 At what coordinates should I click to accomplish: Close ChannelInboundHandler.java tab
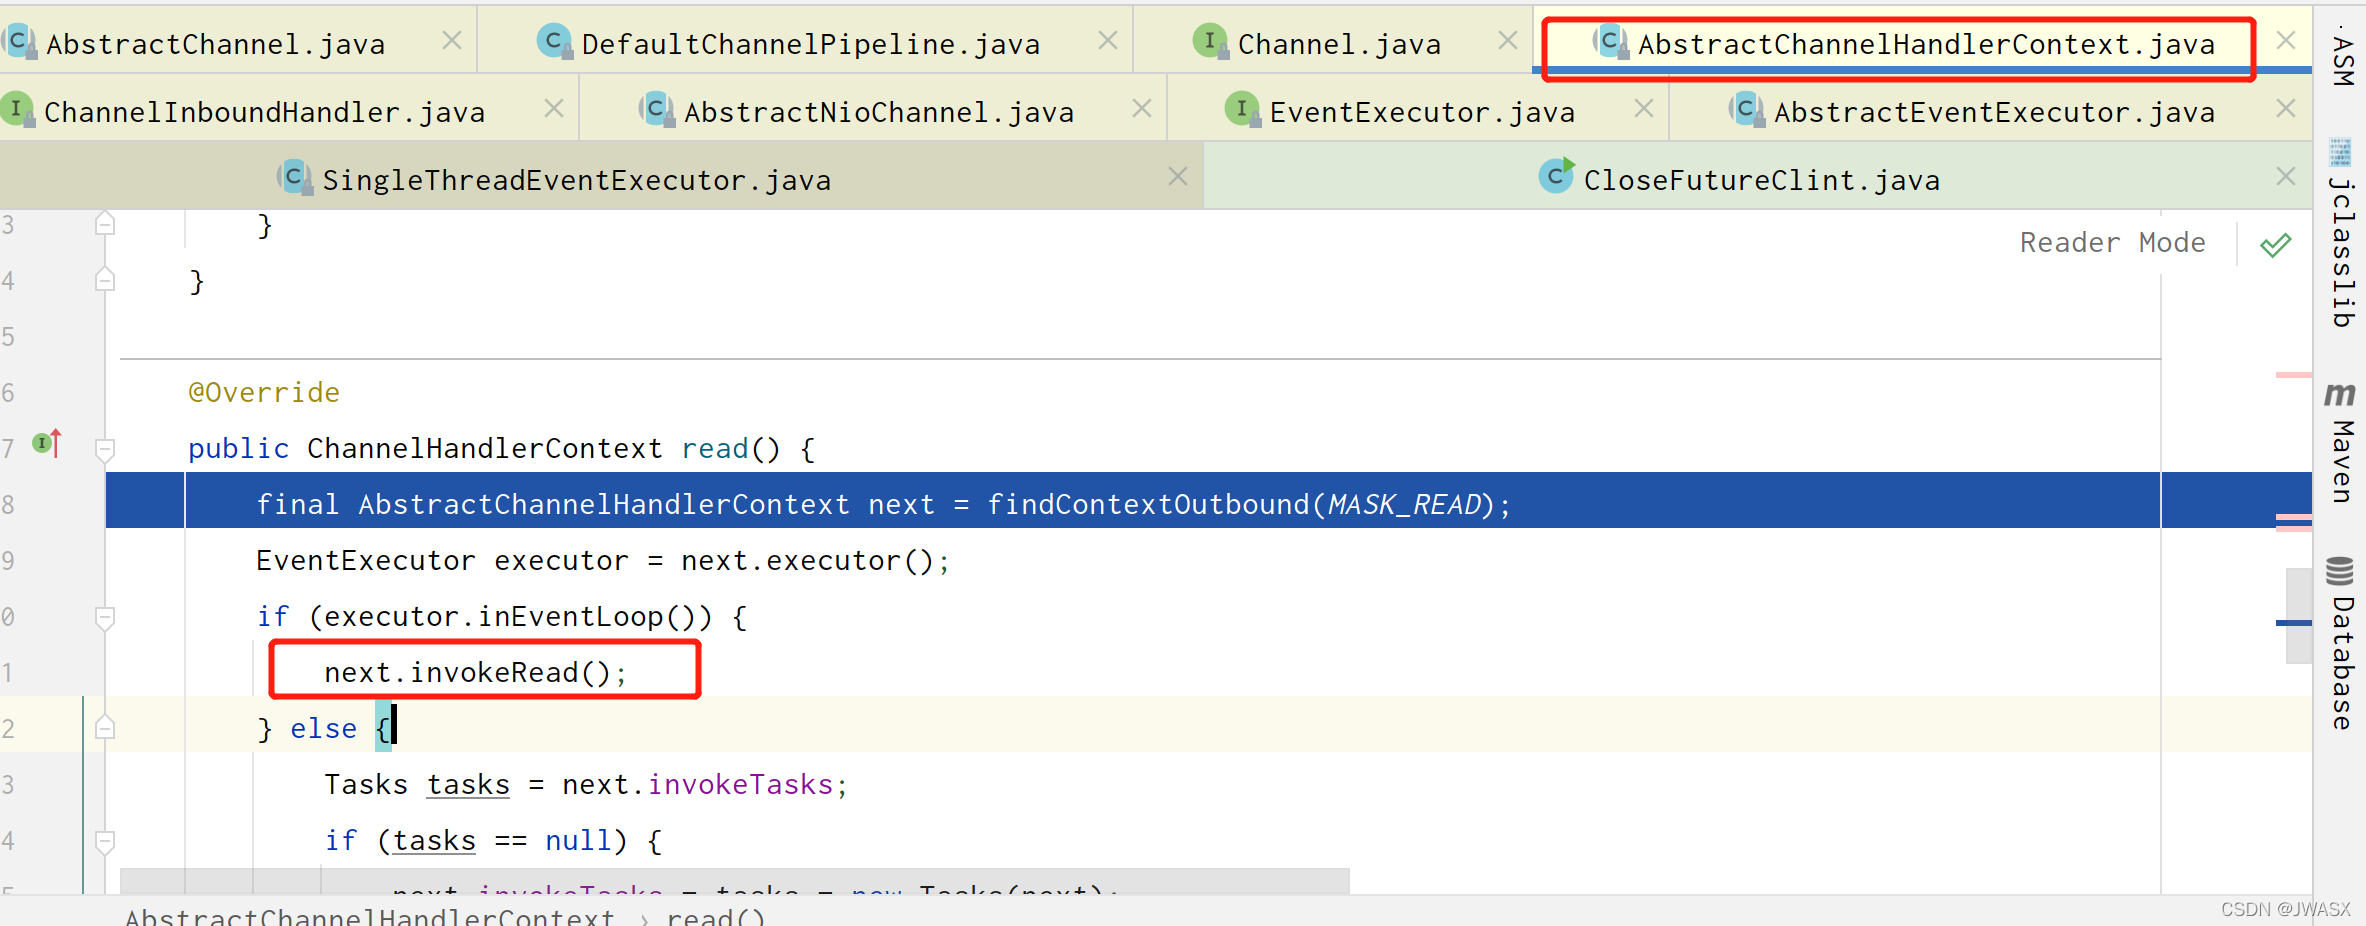pyautogui.click(x=554, y=108)
